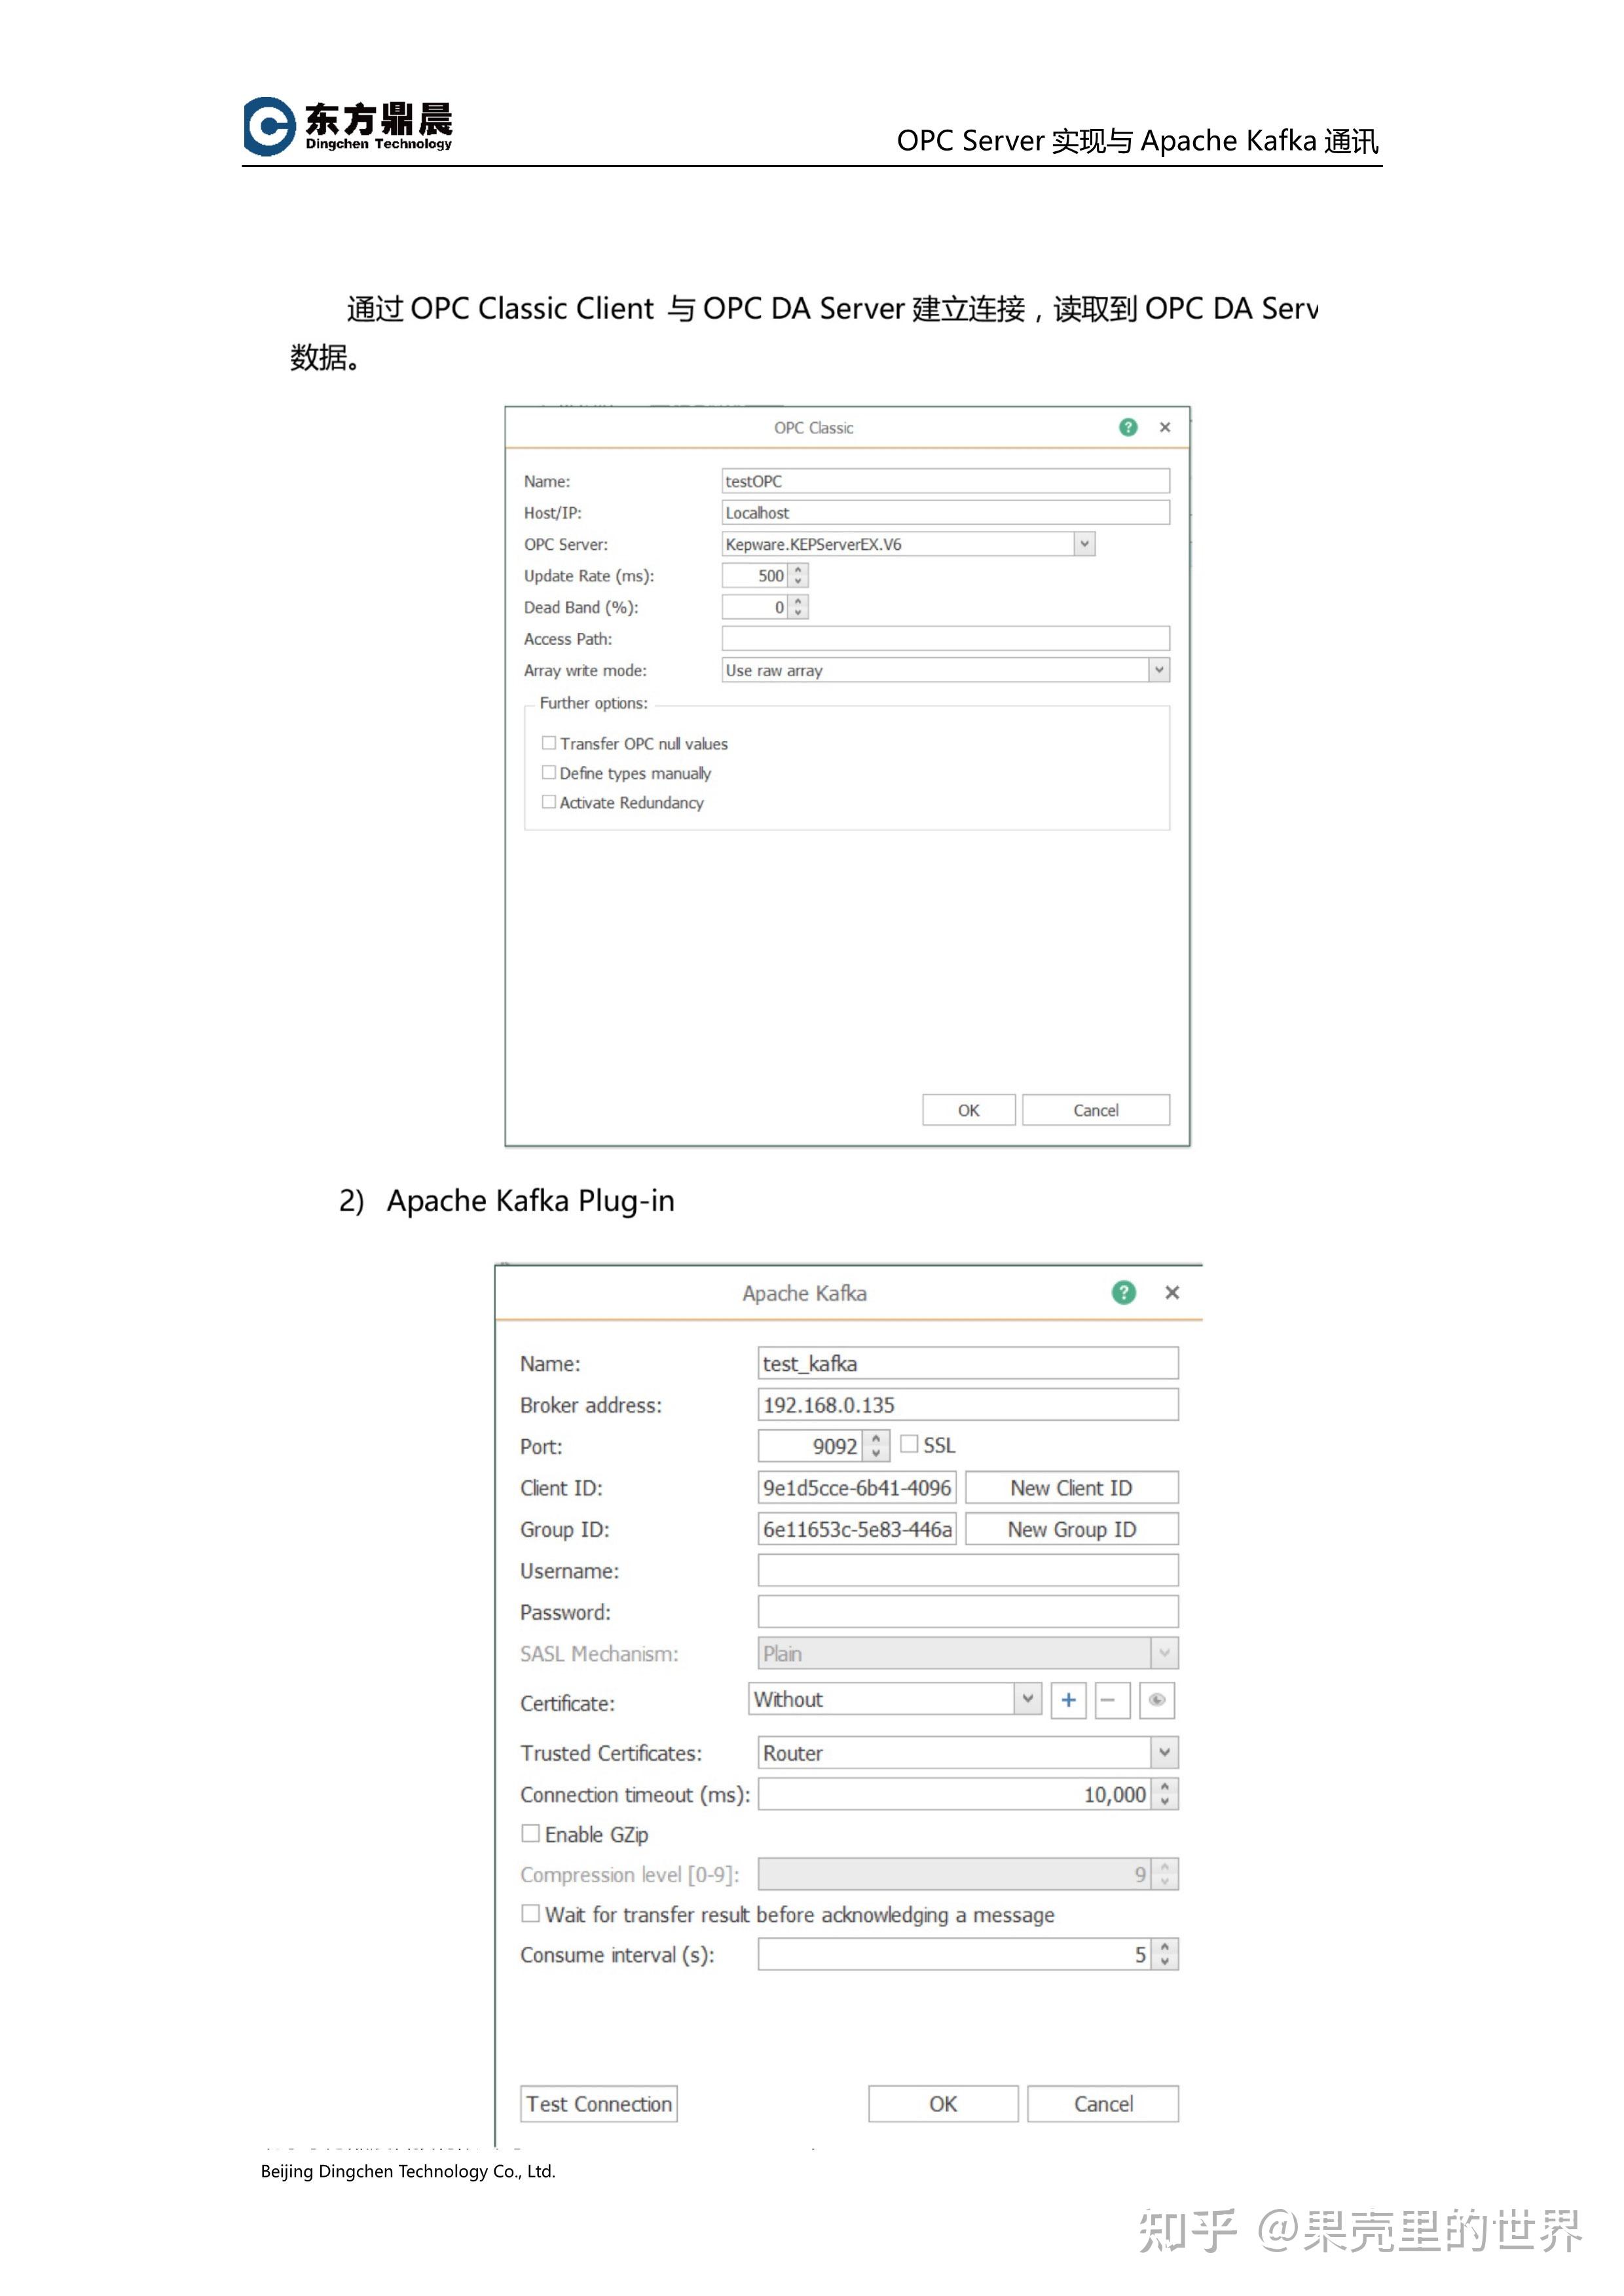Close the OPC Classic dialog with X
This screenshot has height=2296, width=1624.
coord(1165,427)
